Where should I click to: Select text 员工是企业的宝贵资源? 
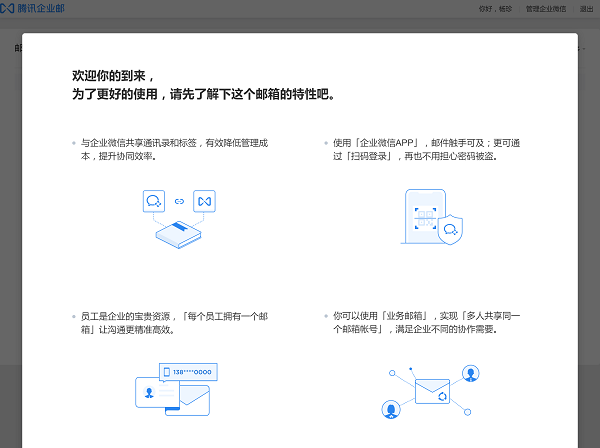click(x=125, y=316)
